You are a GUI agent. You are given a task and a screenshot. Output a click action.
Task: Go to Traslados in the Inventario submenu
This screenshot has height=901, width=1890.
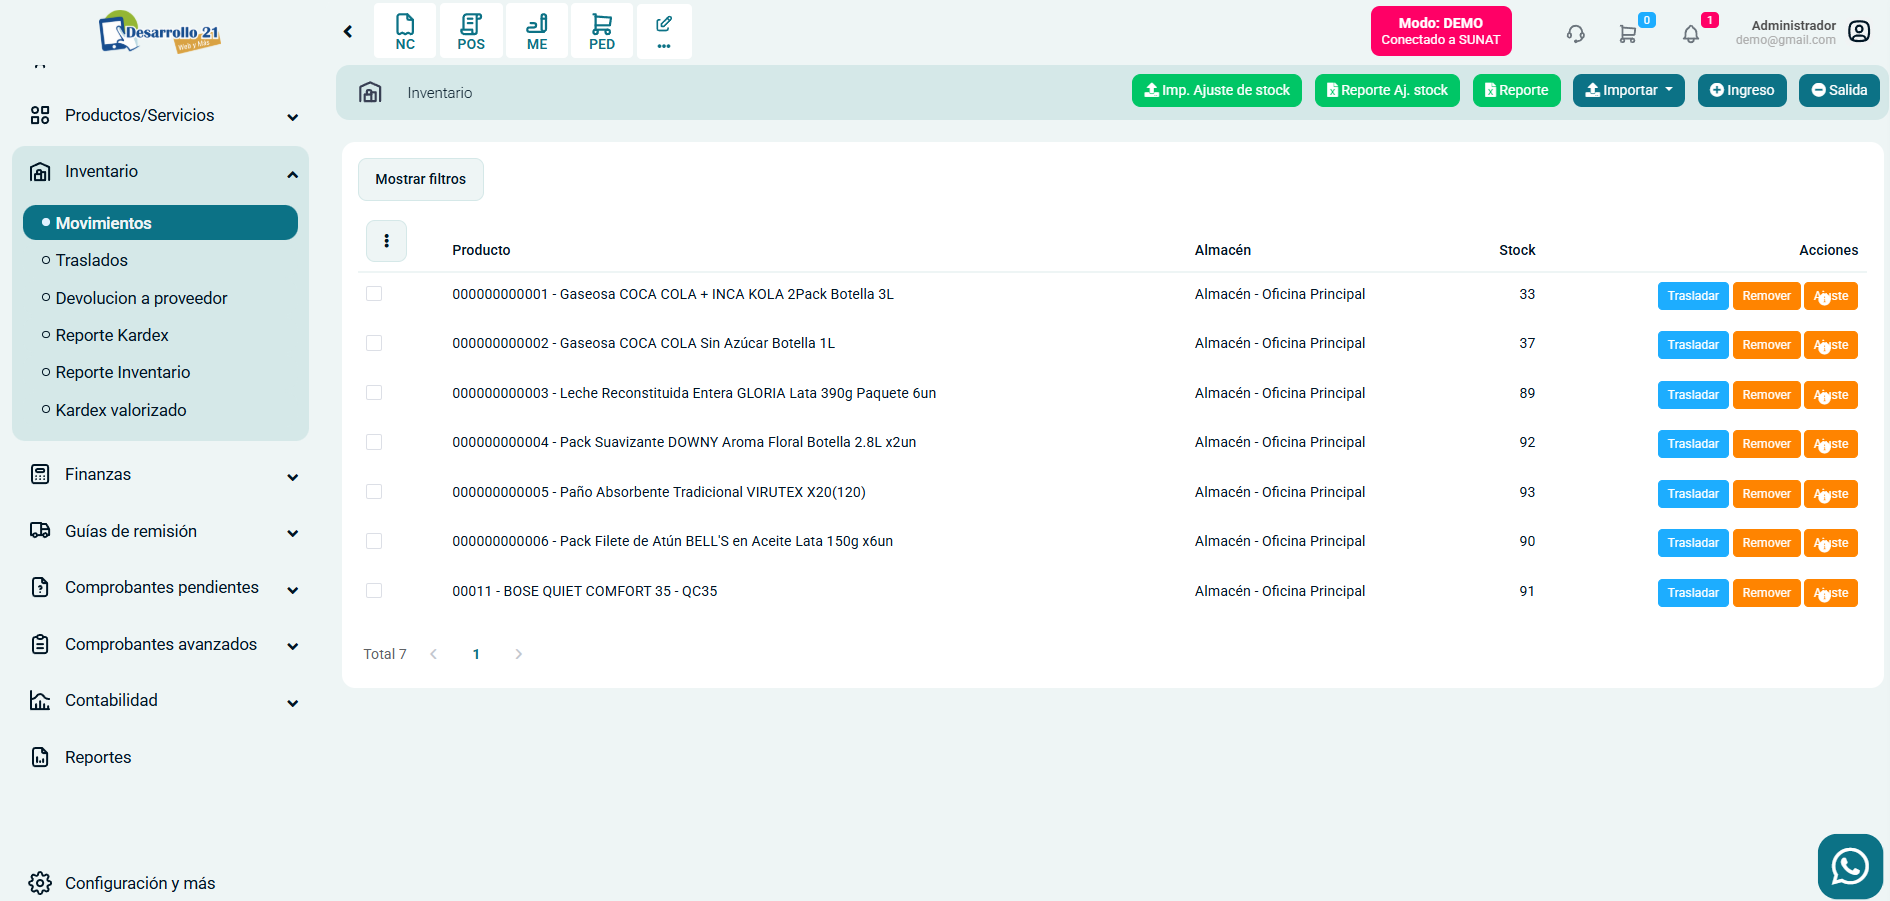[x=92, y=260]
